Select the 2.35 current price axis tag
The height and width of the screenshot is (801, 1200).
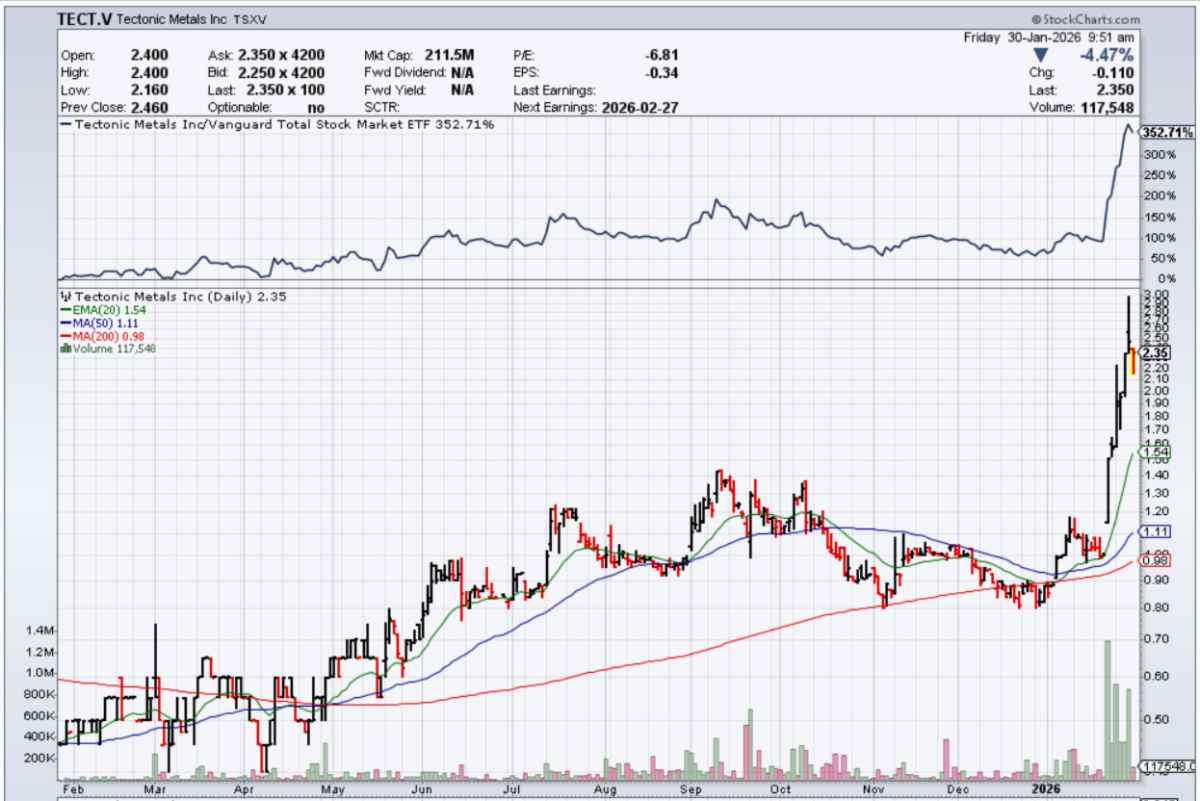pyautogui.click(x=1156, y=353)
